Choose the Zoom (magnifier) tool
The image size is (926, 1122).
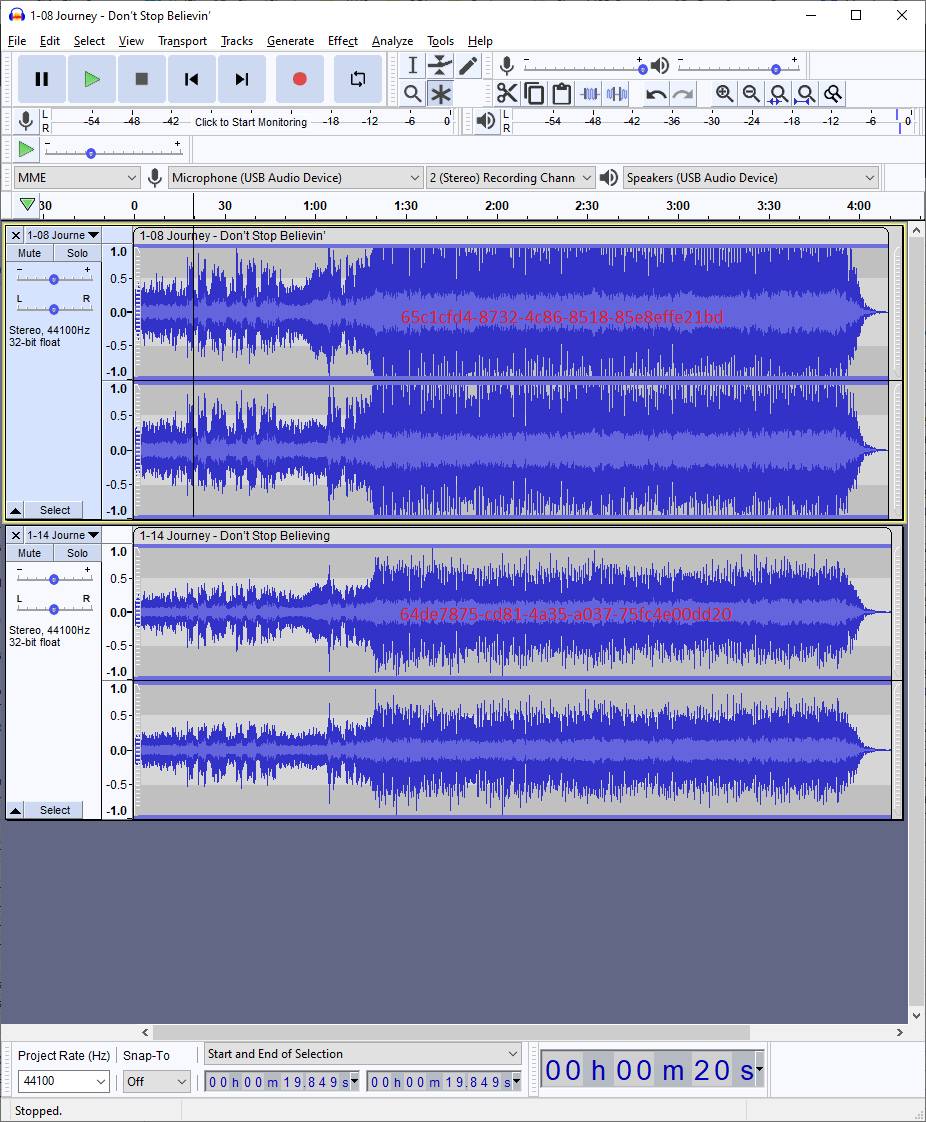click(x=412, y=94)
